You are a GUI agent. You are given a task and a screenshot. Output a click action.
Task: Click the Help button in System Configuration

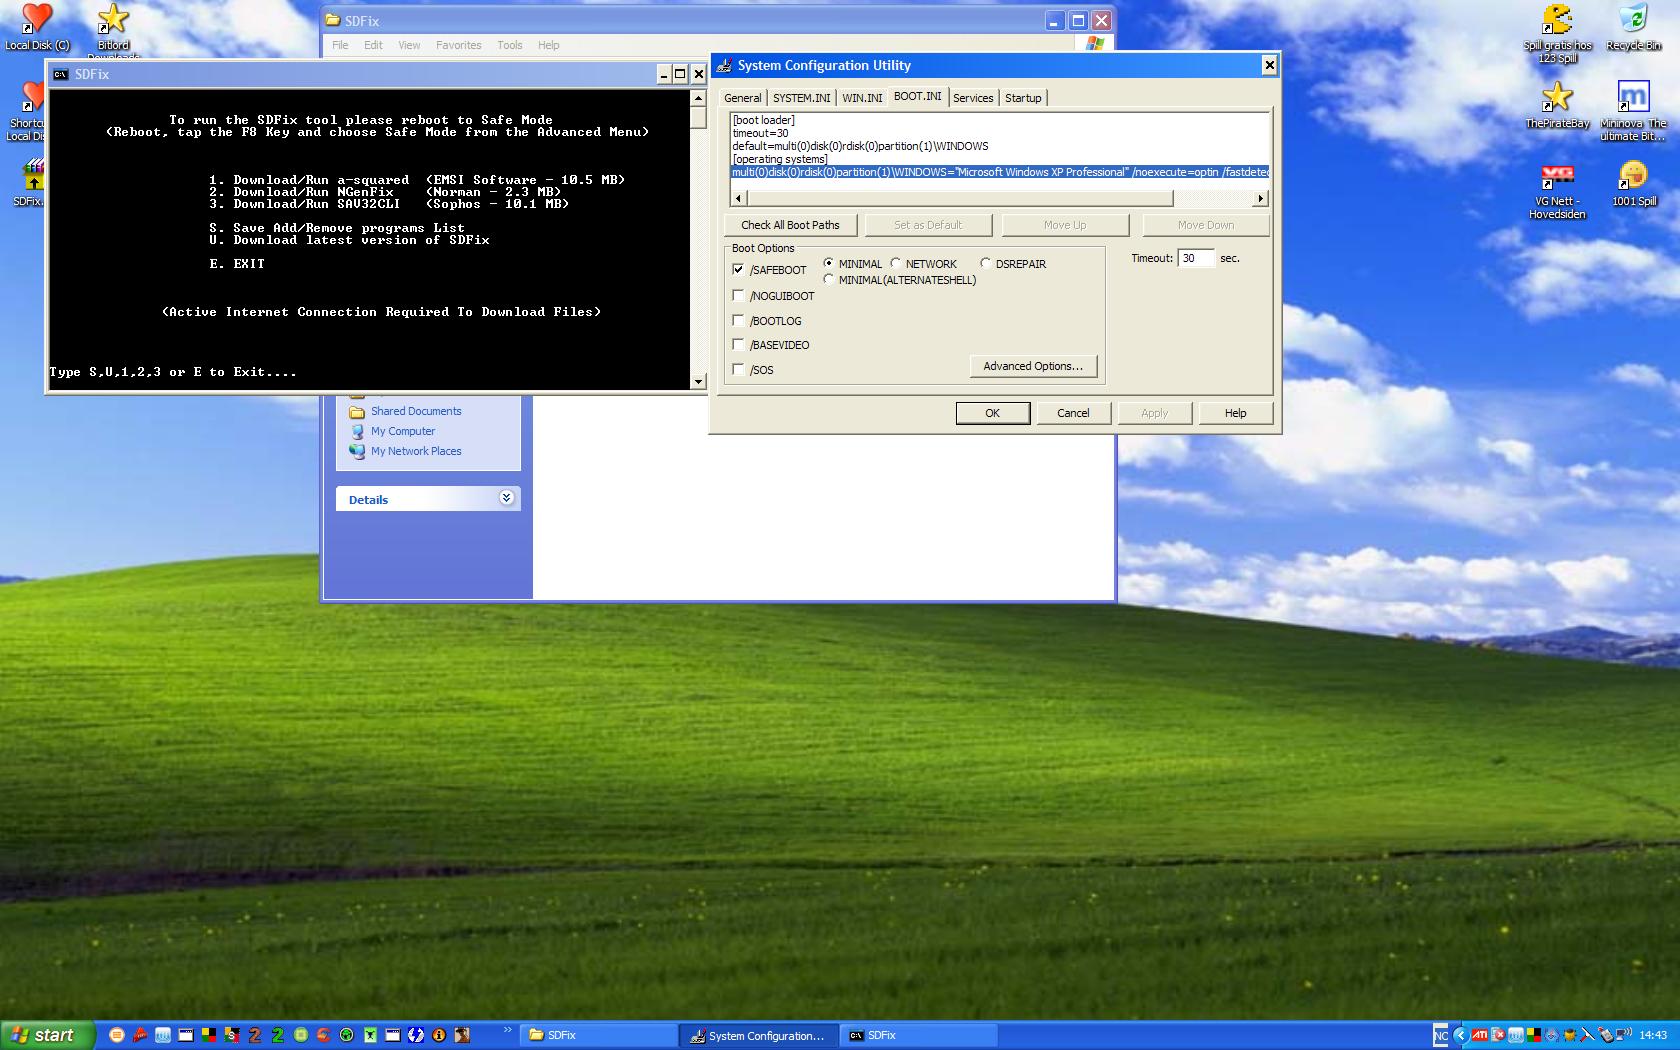(x=1235, y=413)
